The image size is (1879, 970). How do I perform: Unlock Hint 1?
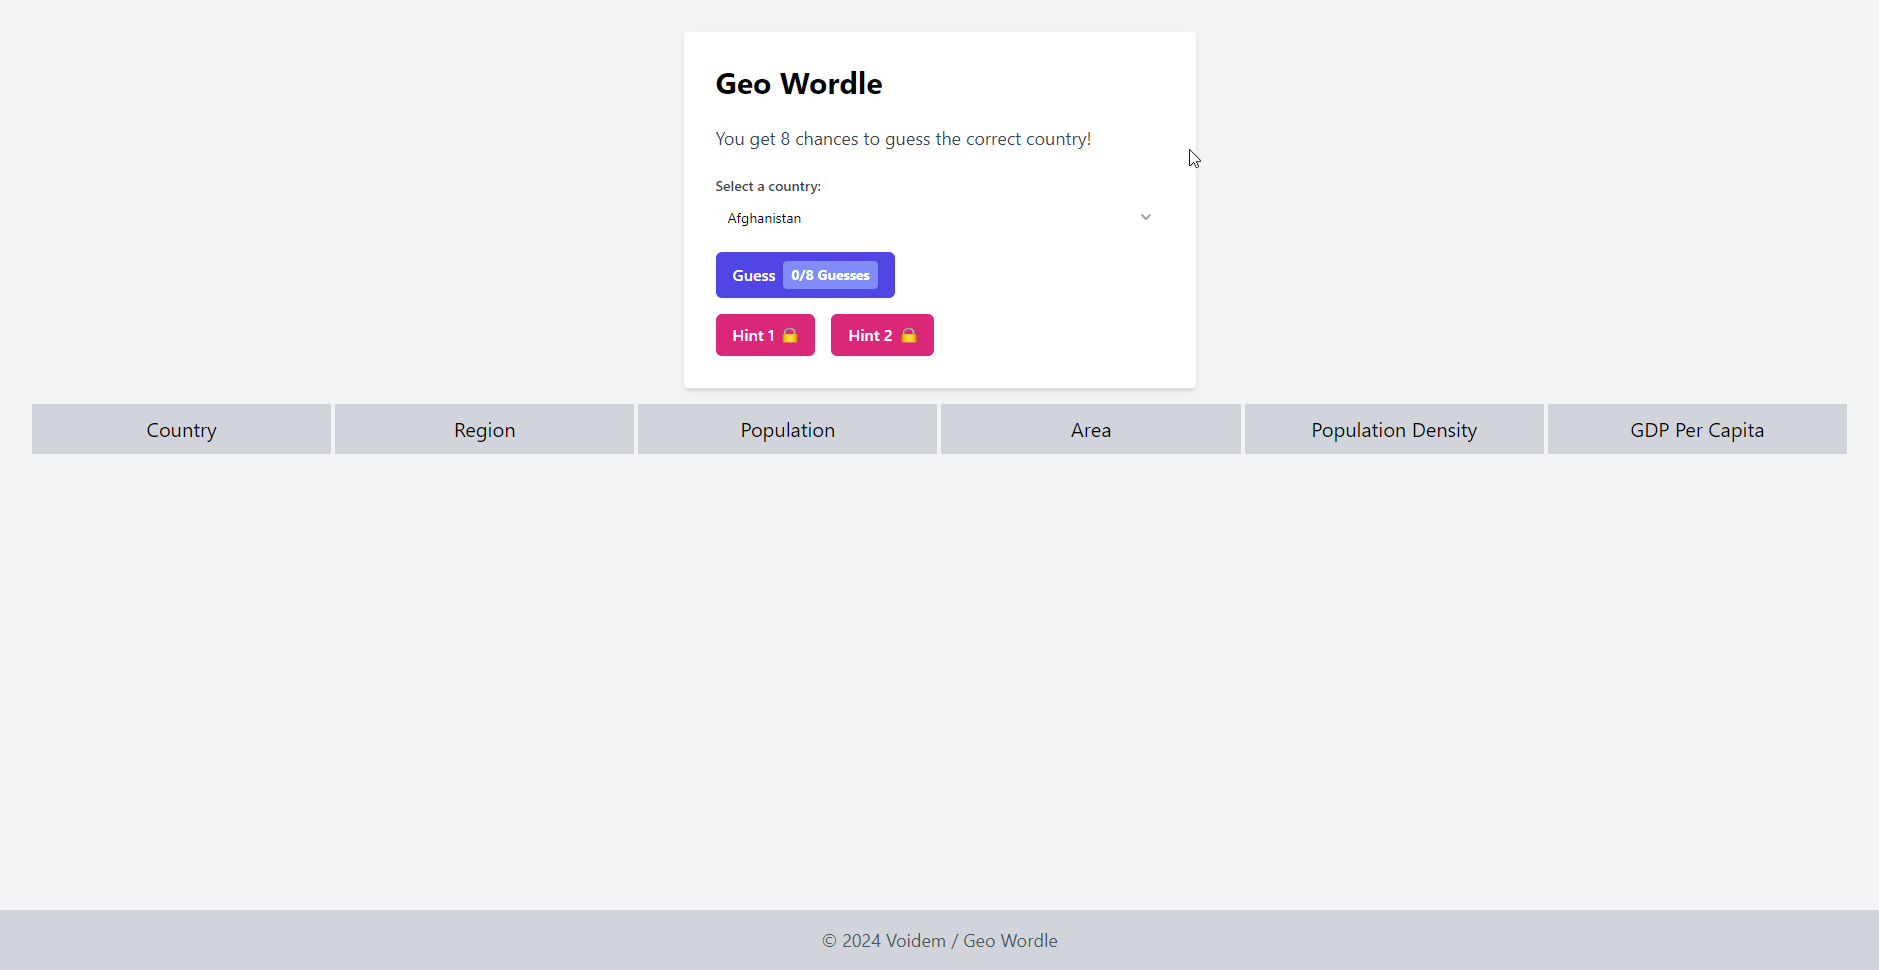click(x=764, y=335)
